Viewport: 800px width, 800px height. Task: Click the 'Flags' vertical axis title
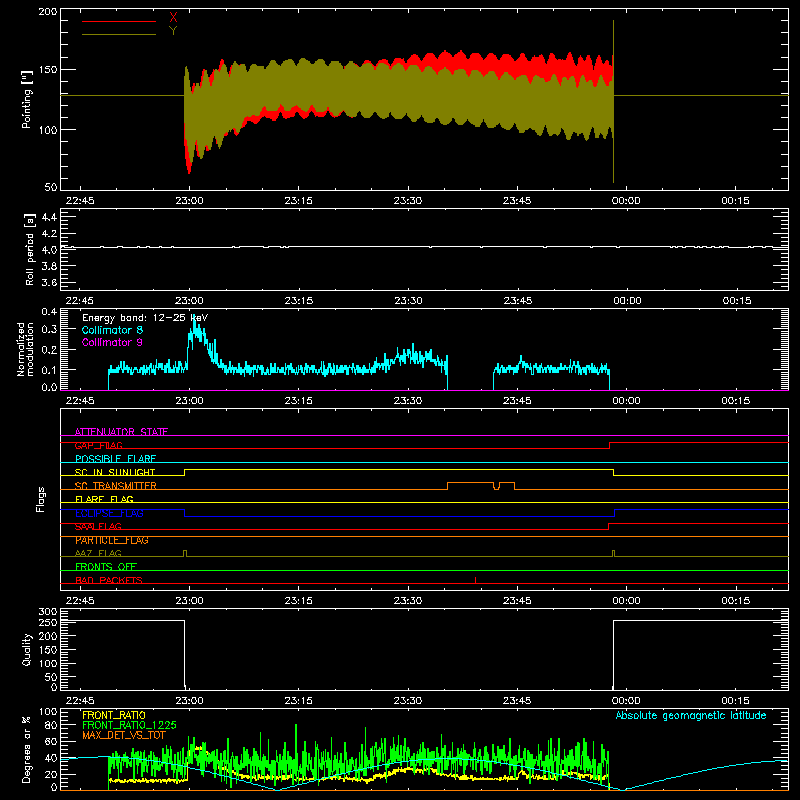pyautogui.click(x=41, y=499)
